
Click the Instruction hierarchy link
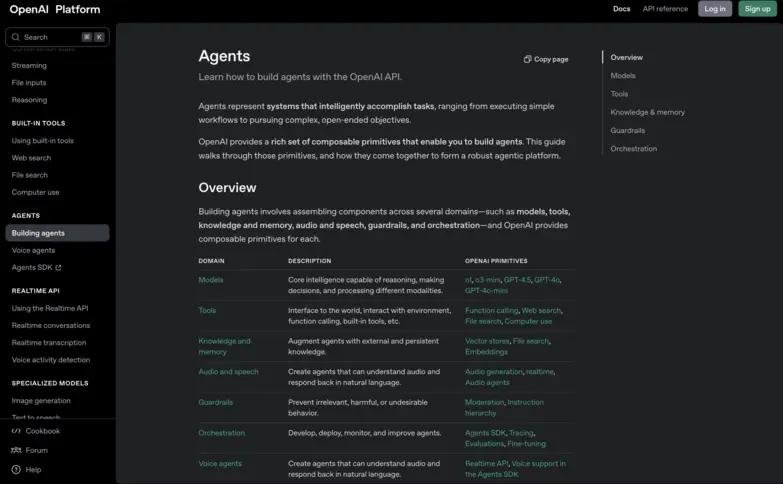click(x=504, y=408)
